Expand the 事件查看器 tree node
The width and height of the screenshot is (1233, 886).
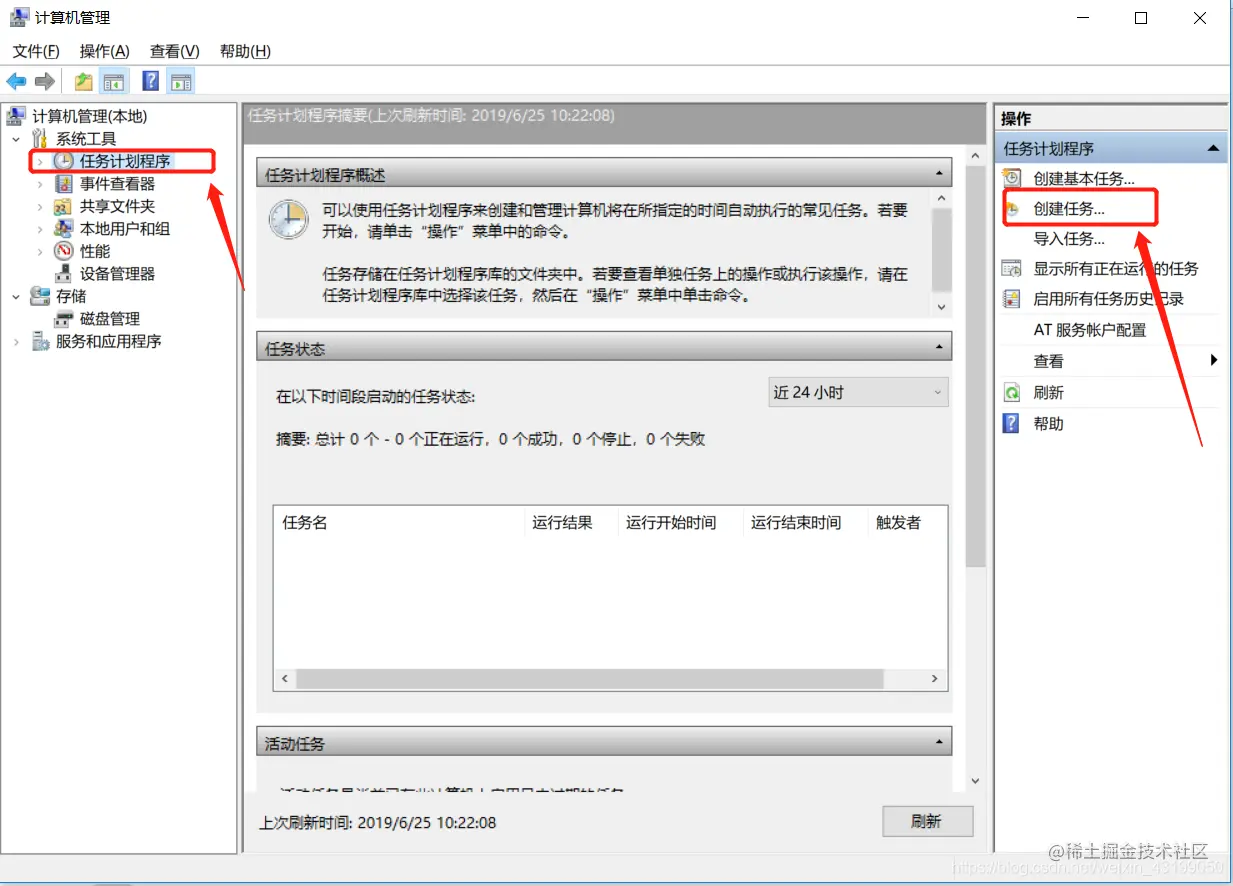click(x=40, y=184)
